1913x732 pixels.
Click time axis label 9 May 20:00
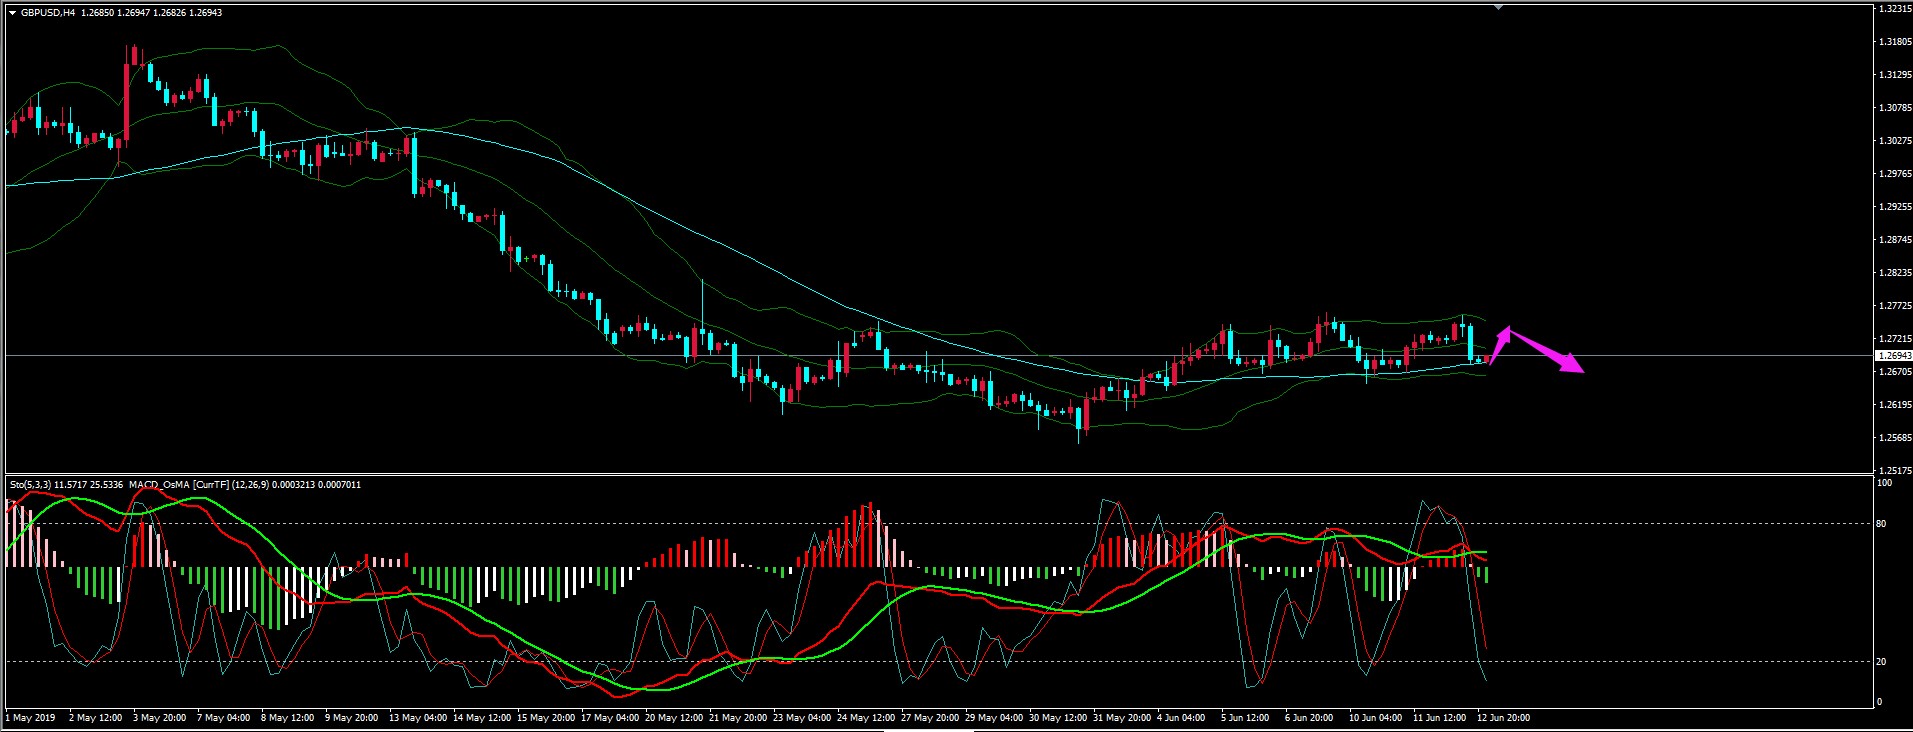coord(352,718)
